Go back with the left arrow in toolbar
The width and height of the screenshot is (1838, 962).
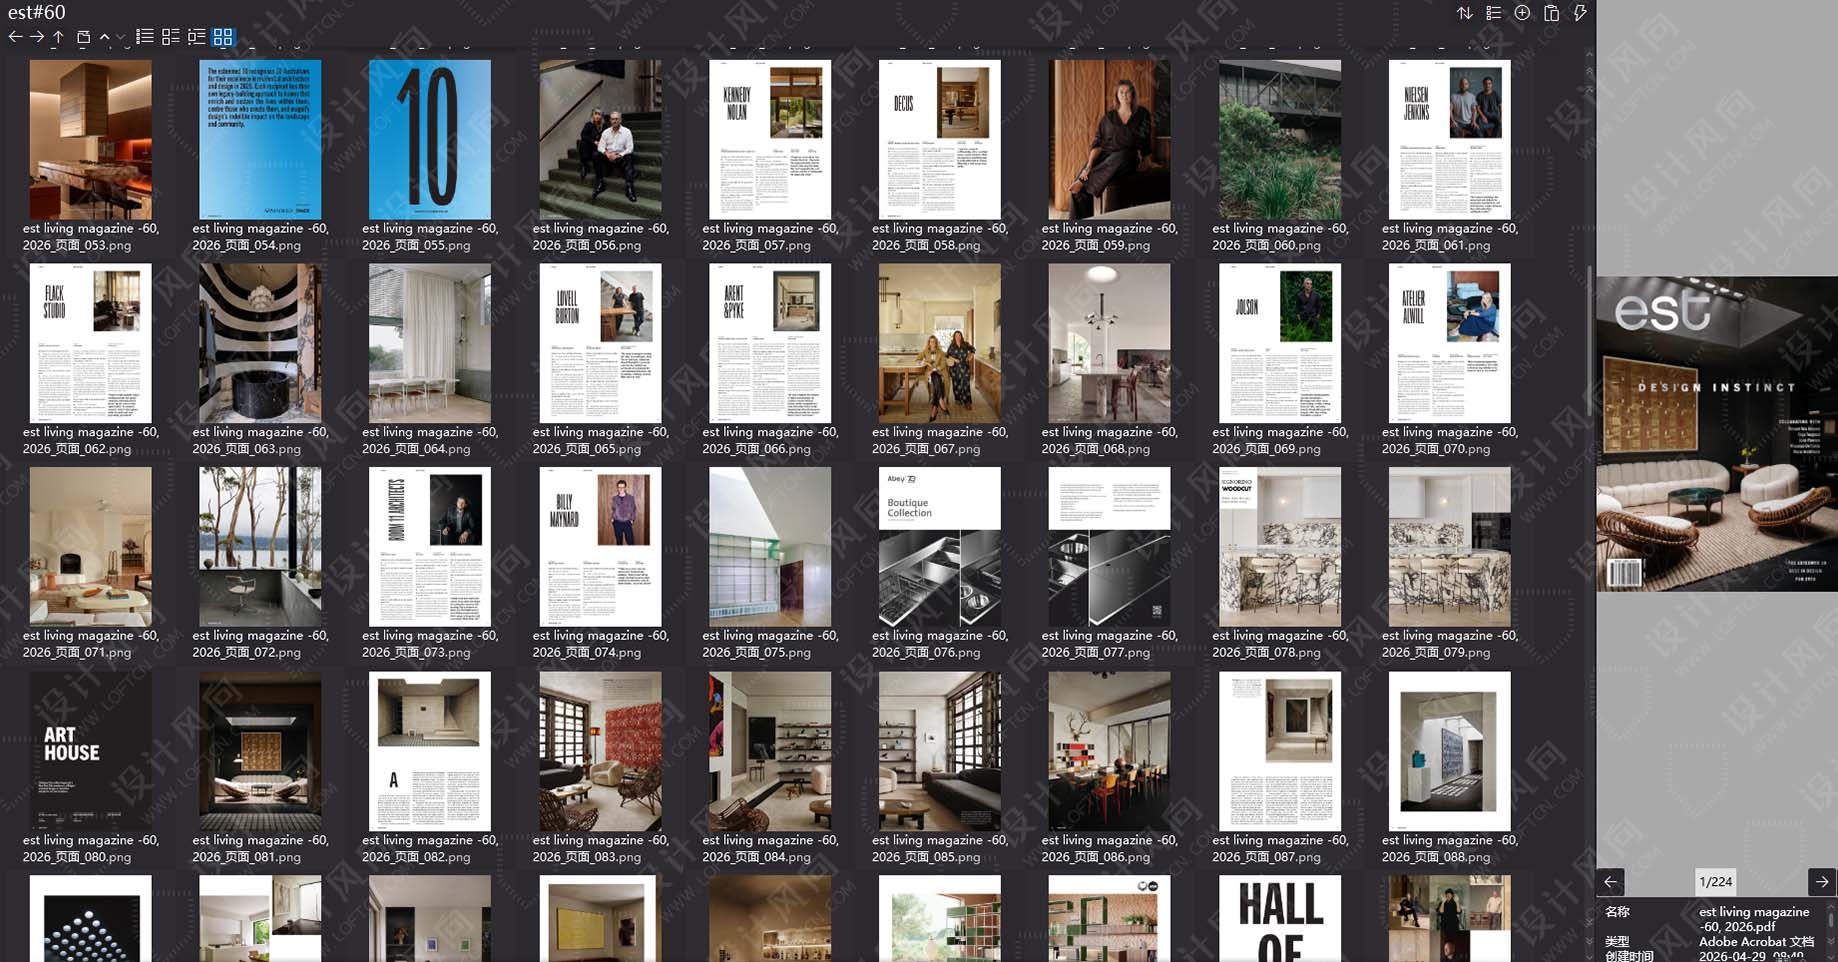click(15, 37)
